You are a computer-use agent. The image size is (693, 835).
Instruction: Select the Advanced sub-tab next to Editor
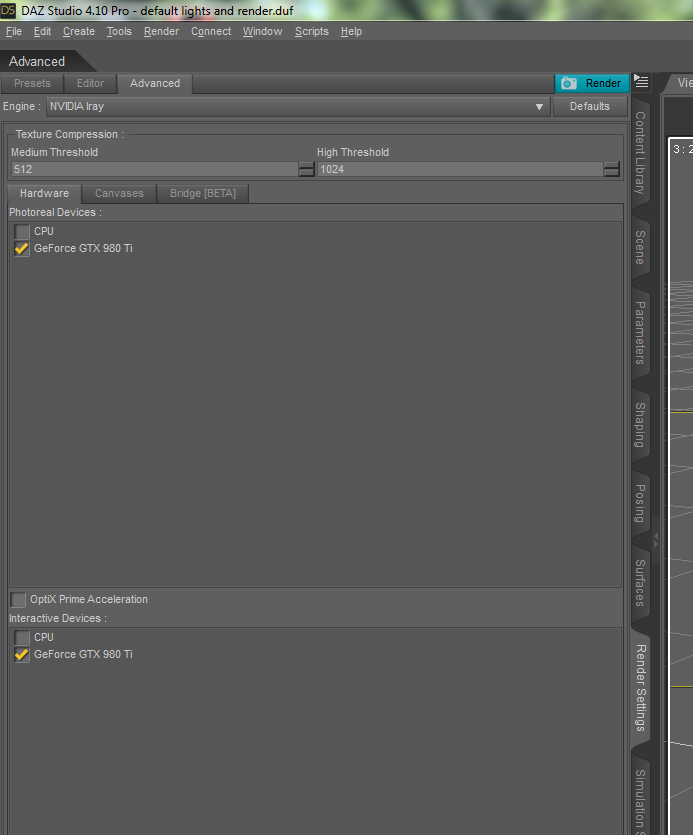point(155,84)
